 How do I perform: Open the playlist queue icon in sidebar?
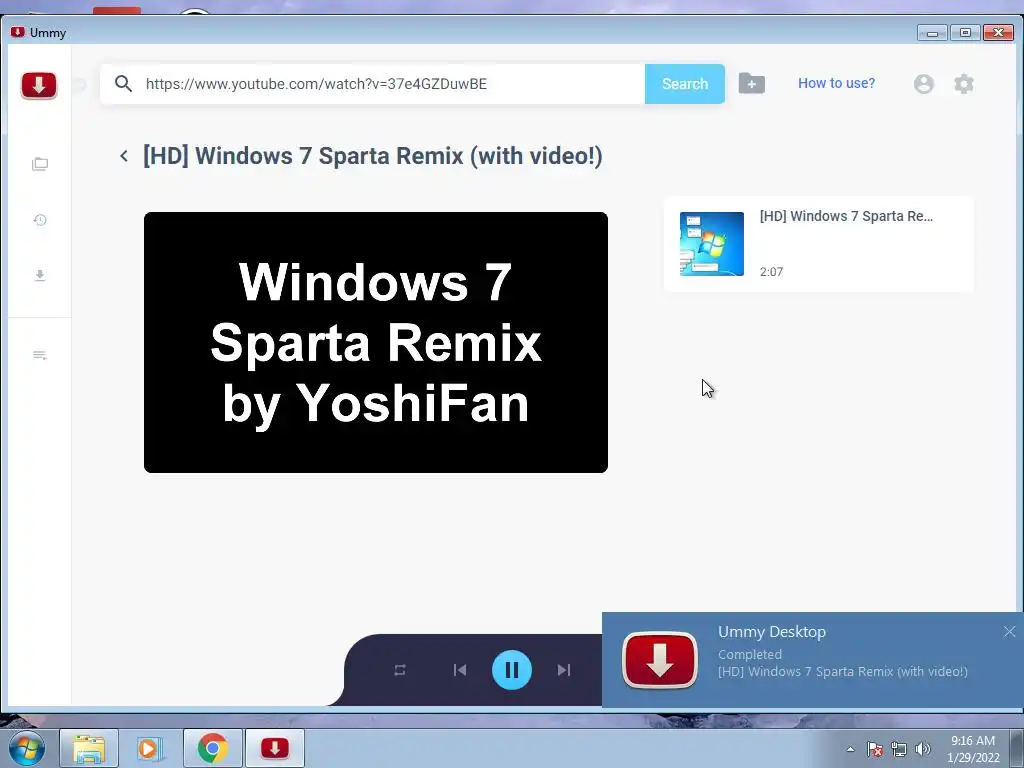pyautogui.click(x=40, y=355)
